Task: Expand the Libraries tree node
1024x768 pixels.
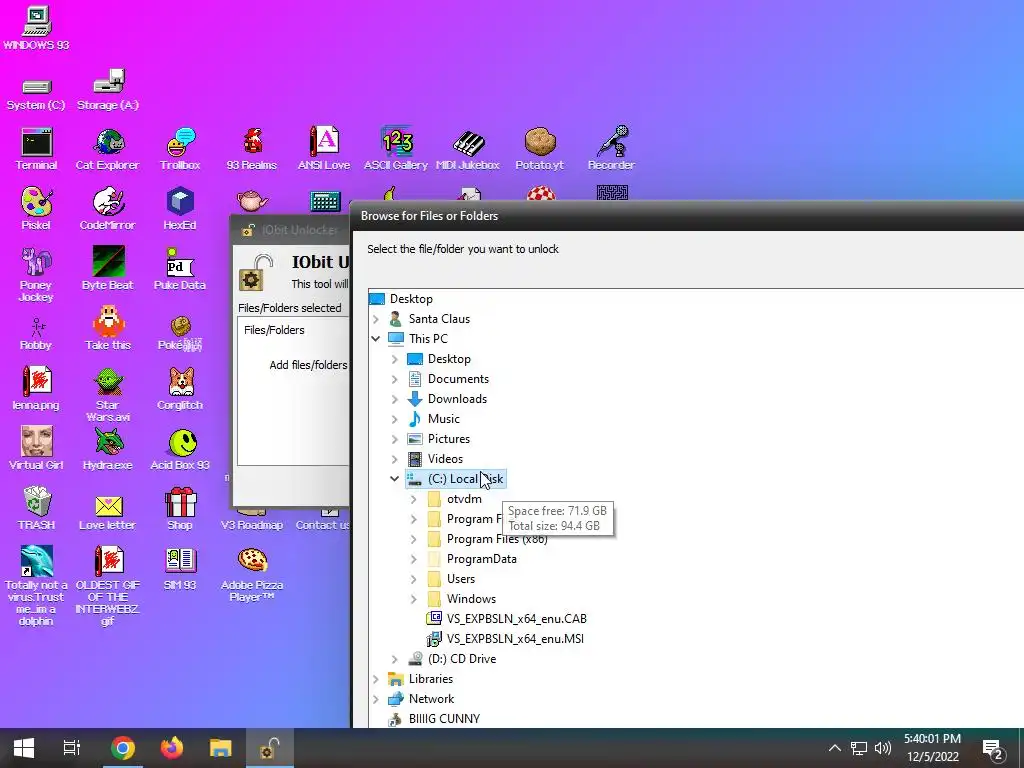Action: coord(376,679)
